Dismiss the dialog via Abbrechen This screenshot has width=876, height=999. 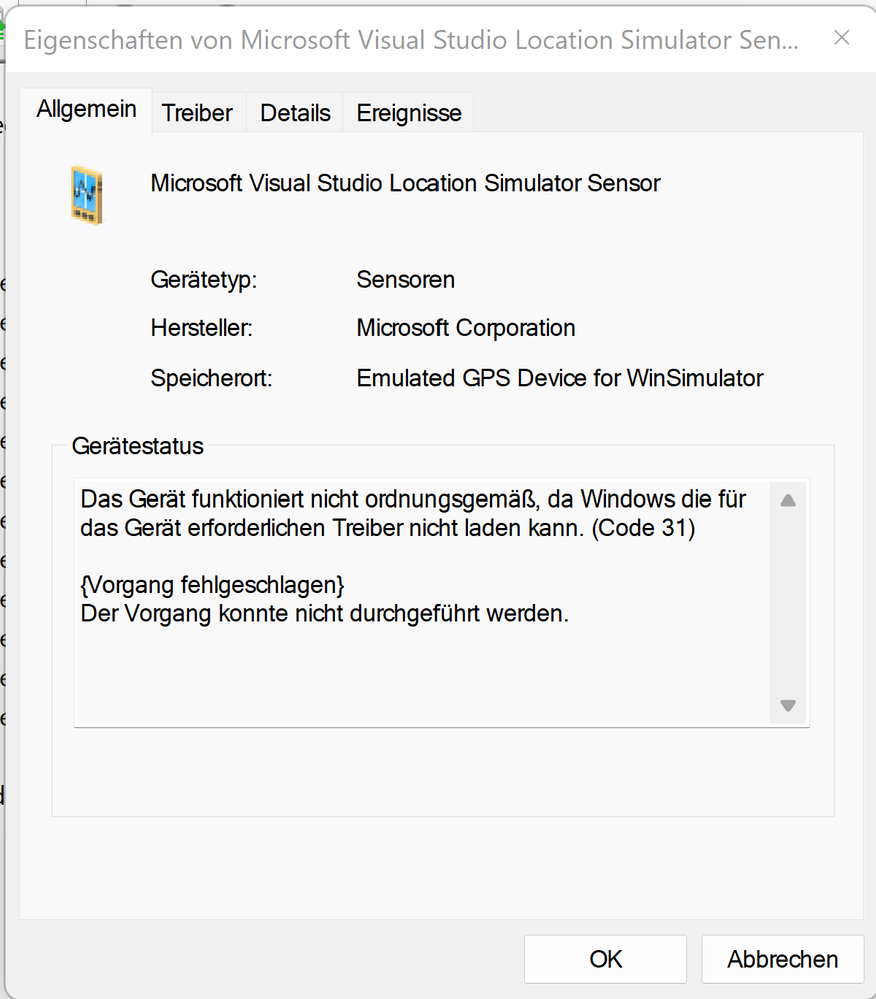[x=782, y=958]
